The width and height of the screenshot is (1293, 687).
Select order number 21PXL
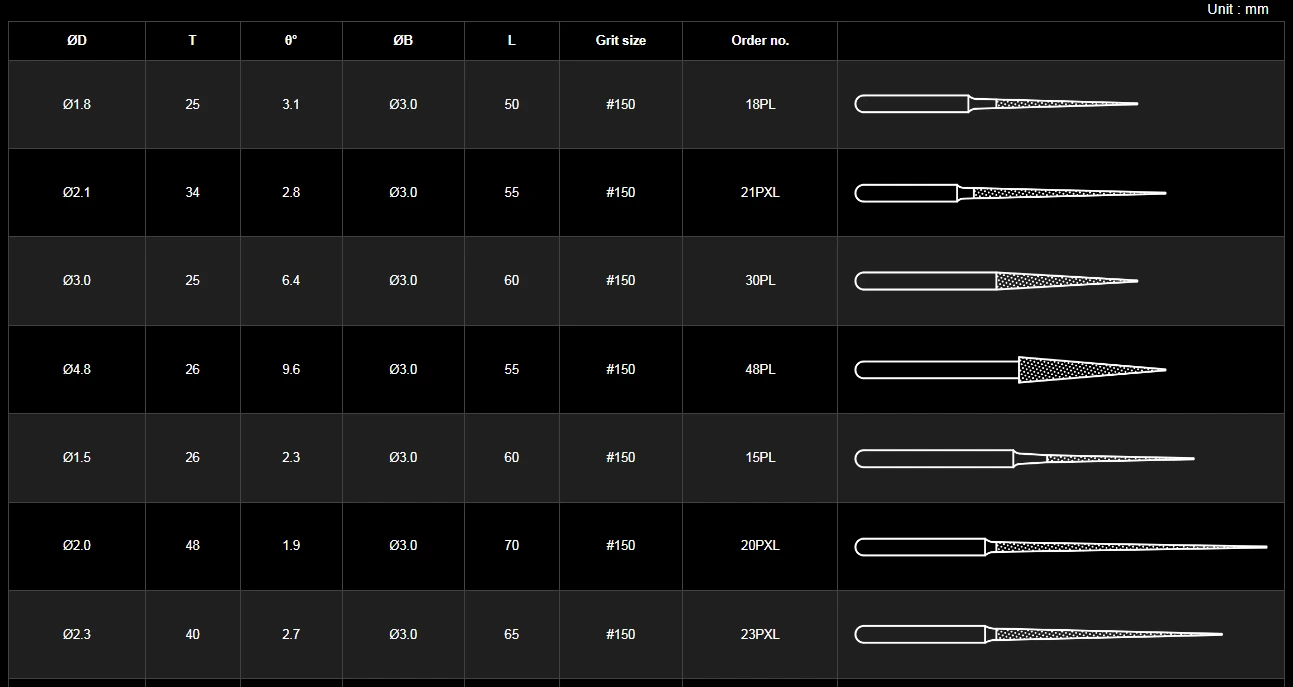point(760,192)
